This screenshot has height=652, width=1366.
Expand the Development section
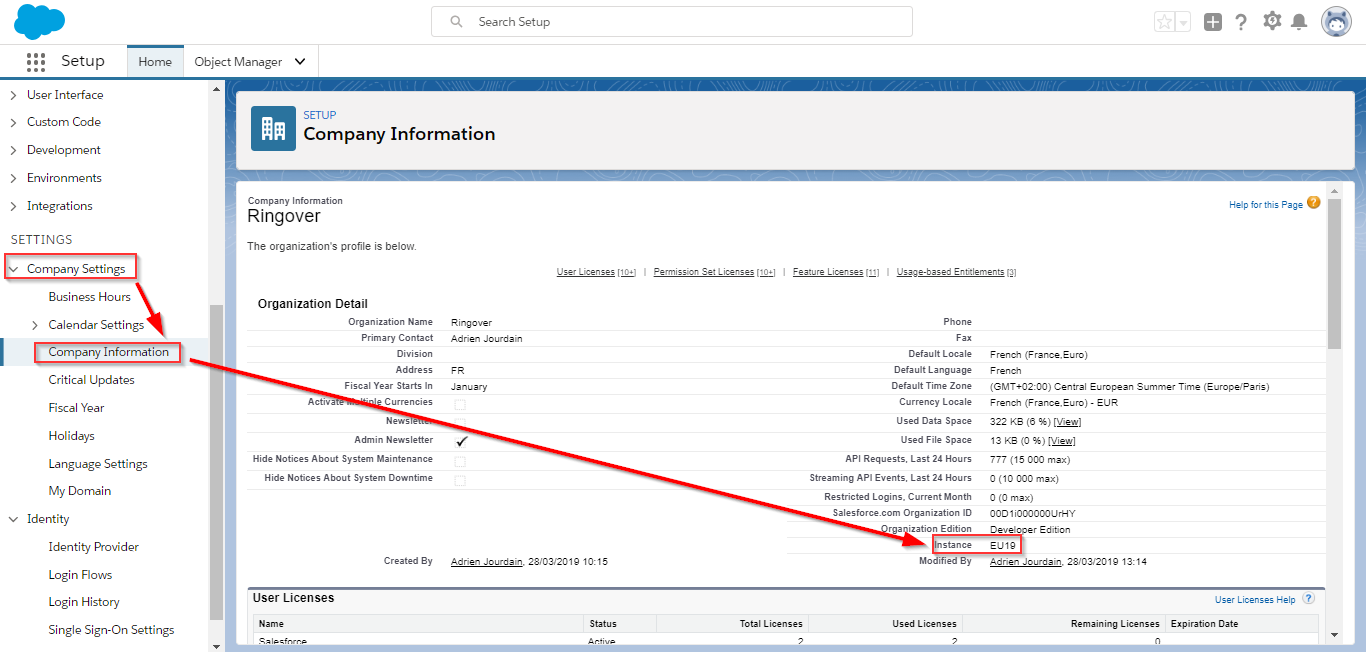click(13, 150)
